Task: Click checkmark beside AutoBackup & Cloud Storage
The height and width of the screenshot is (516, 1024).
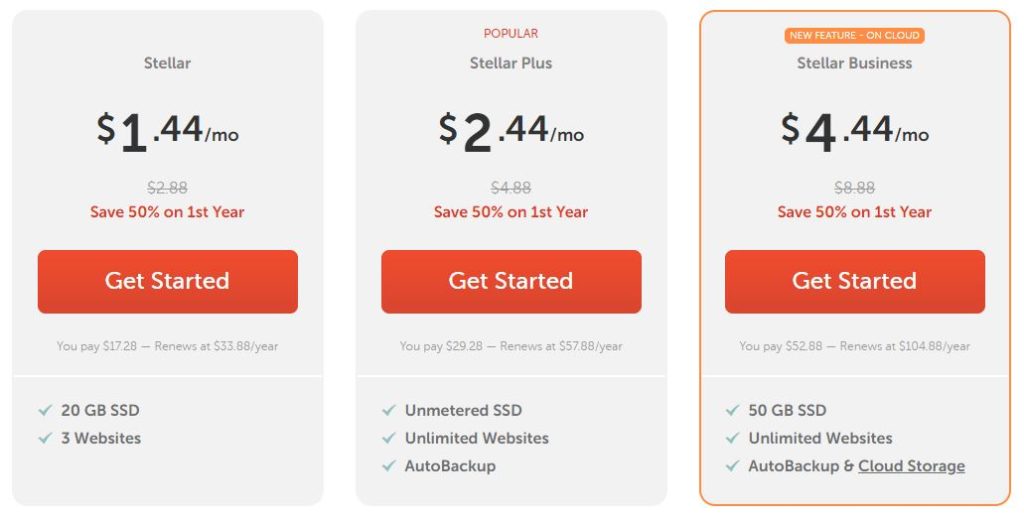Action: pyautogui.click(x=732, y=466)
